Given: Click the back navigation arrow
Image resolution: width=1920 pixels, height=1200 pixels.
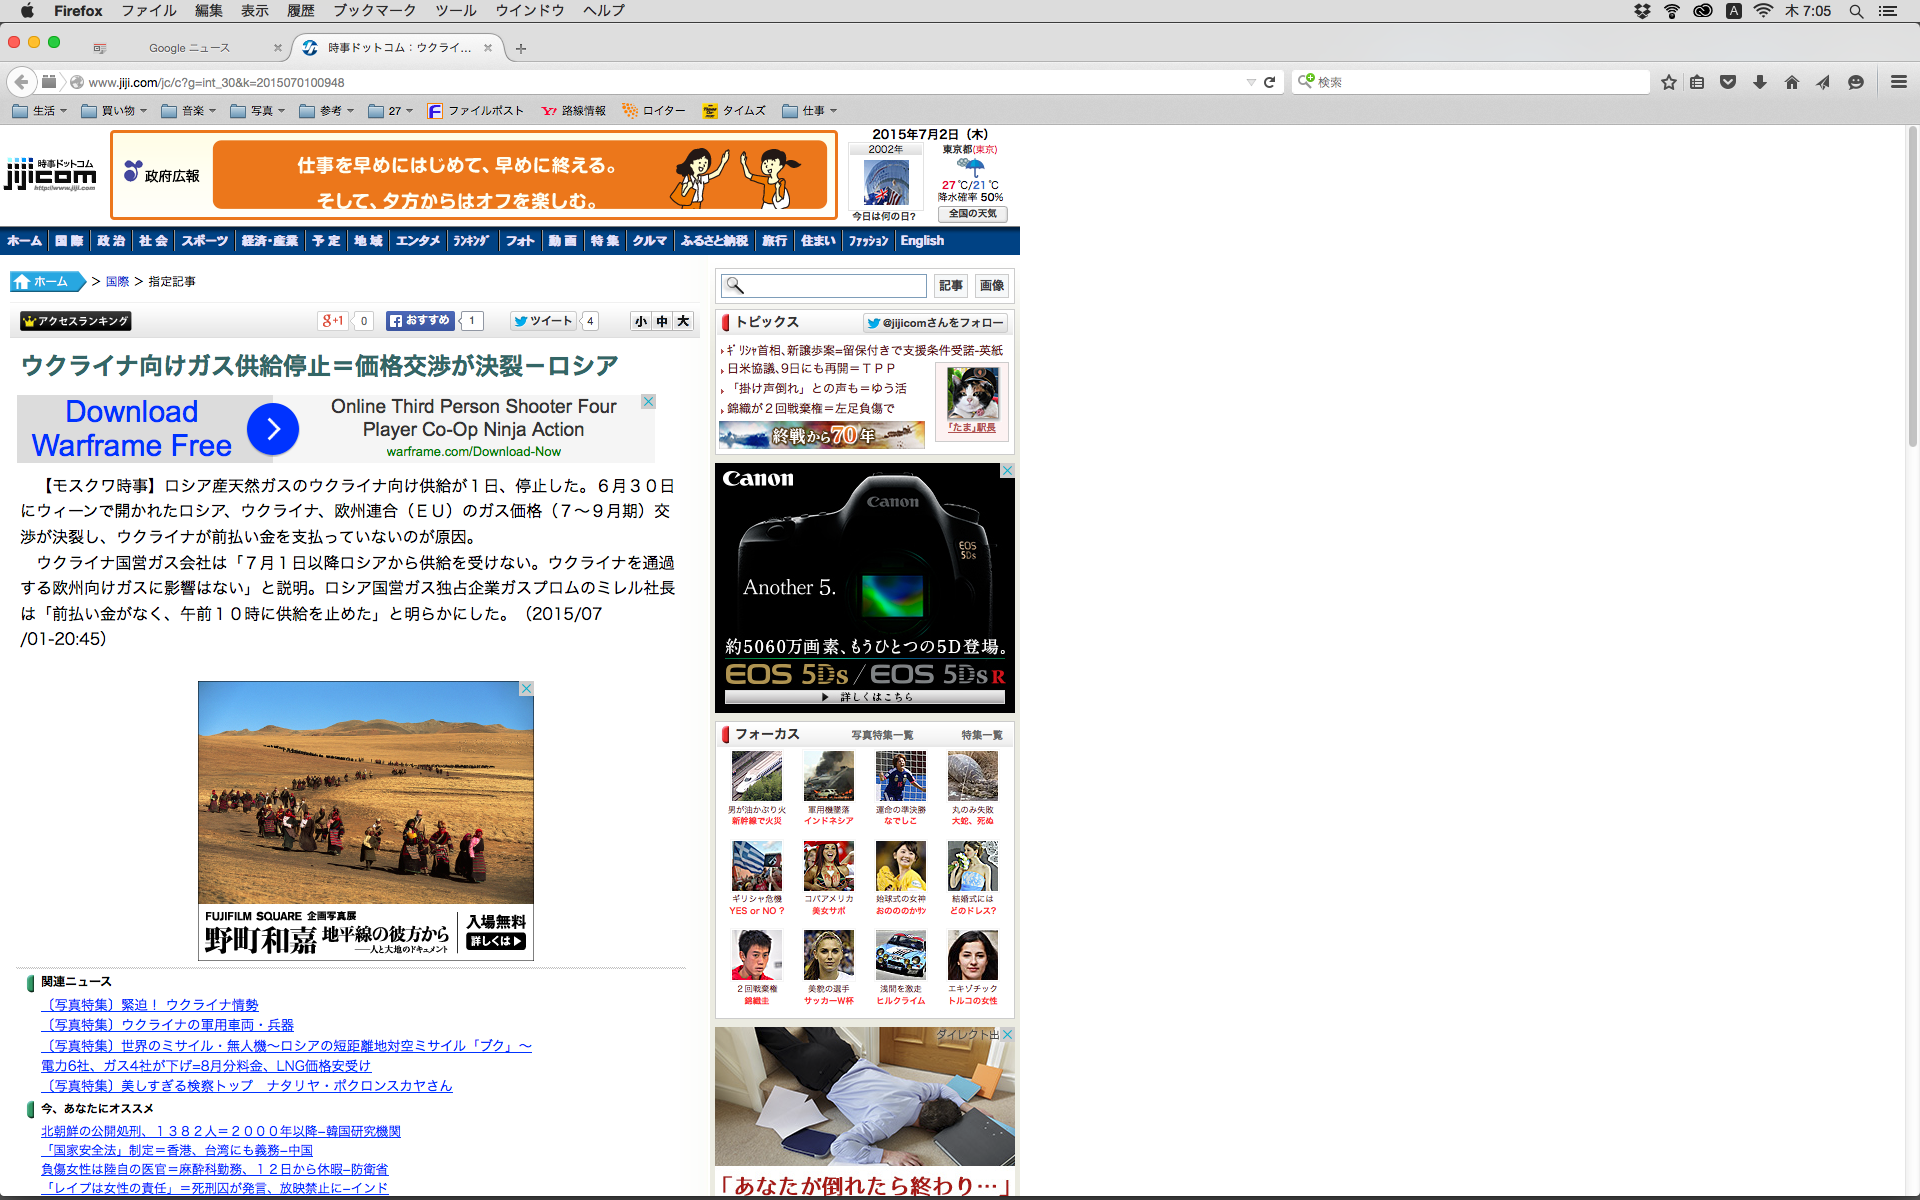Looking at the screenshot, I should [x=21, y=82].
